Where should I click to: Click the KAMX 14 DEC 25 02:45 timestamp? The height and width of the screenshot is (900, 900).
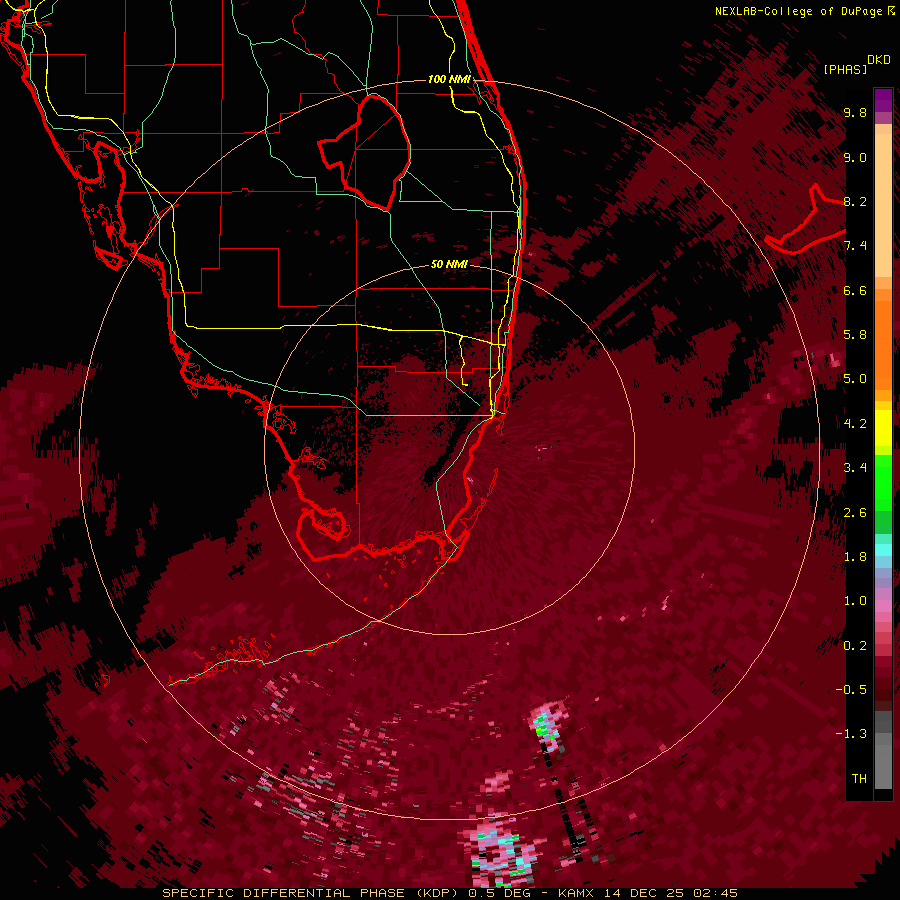click(647, 893)
